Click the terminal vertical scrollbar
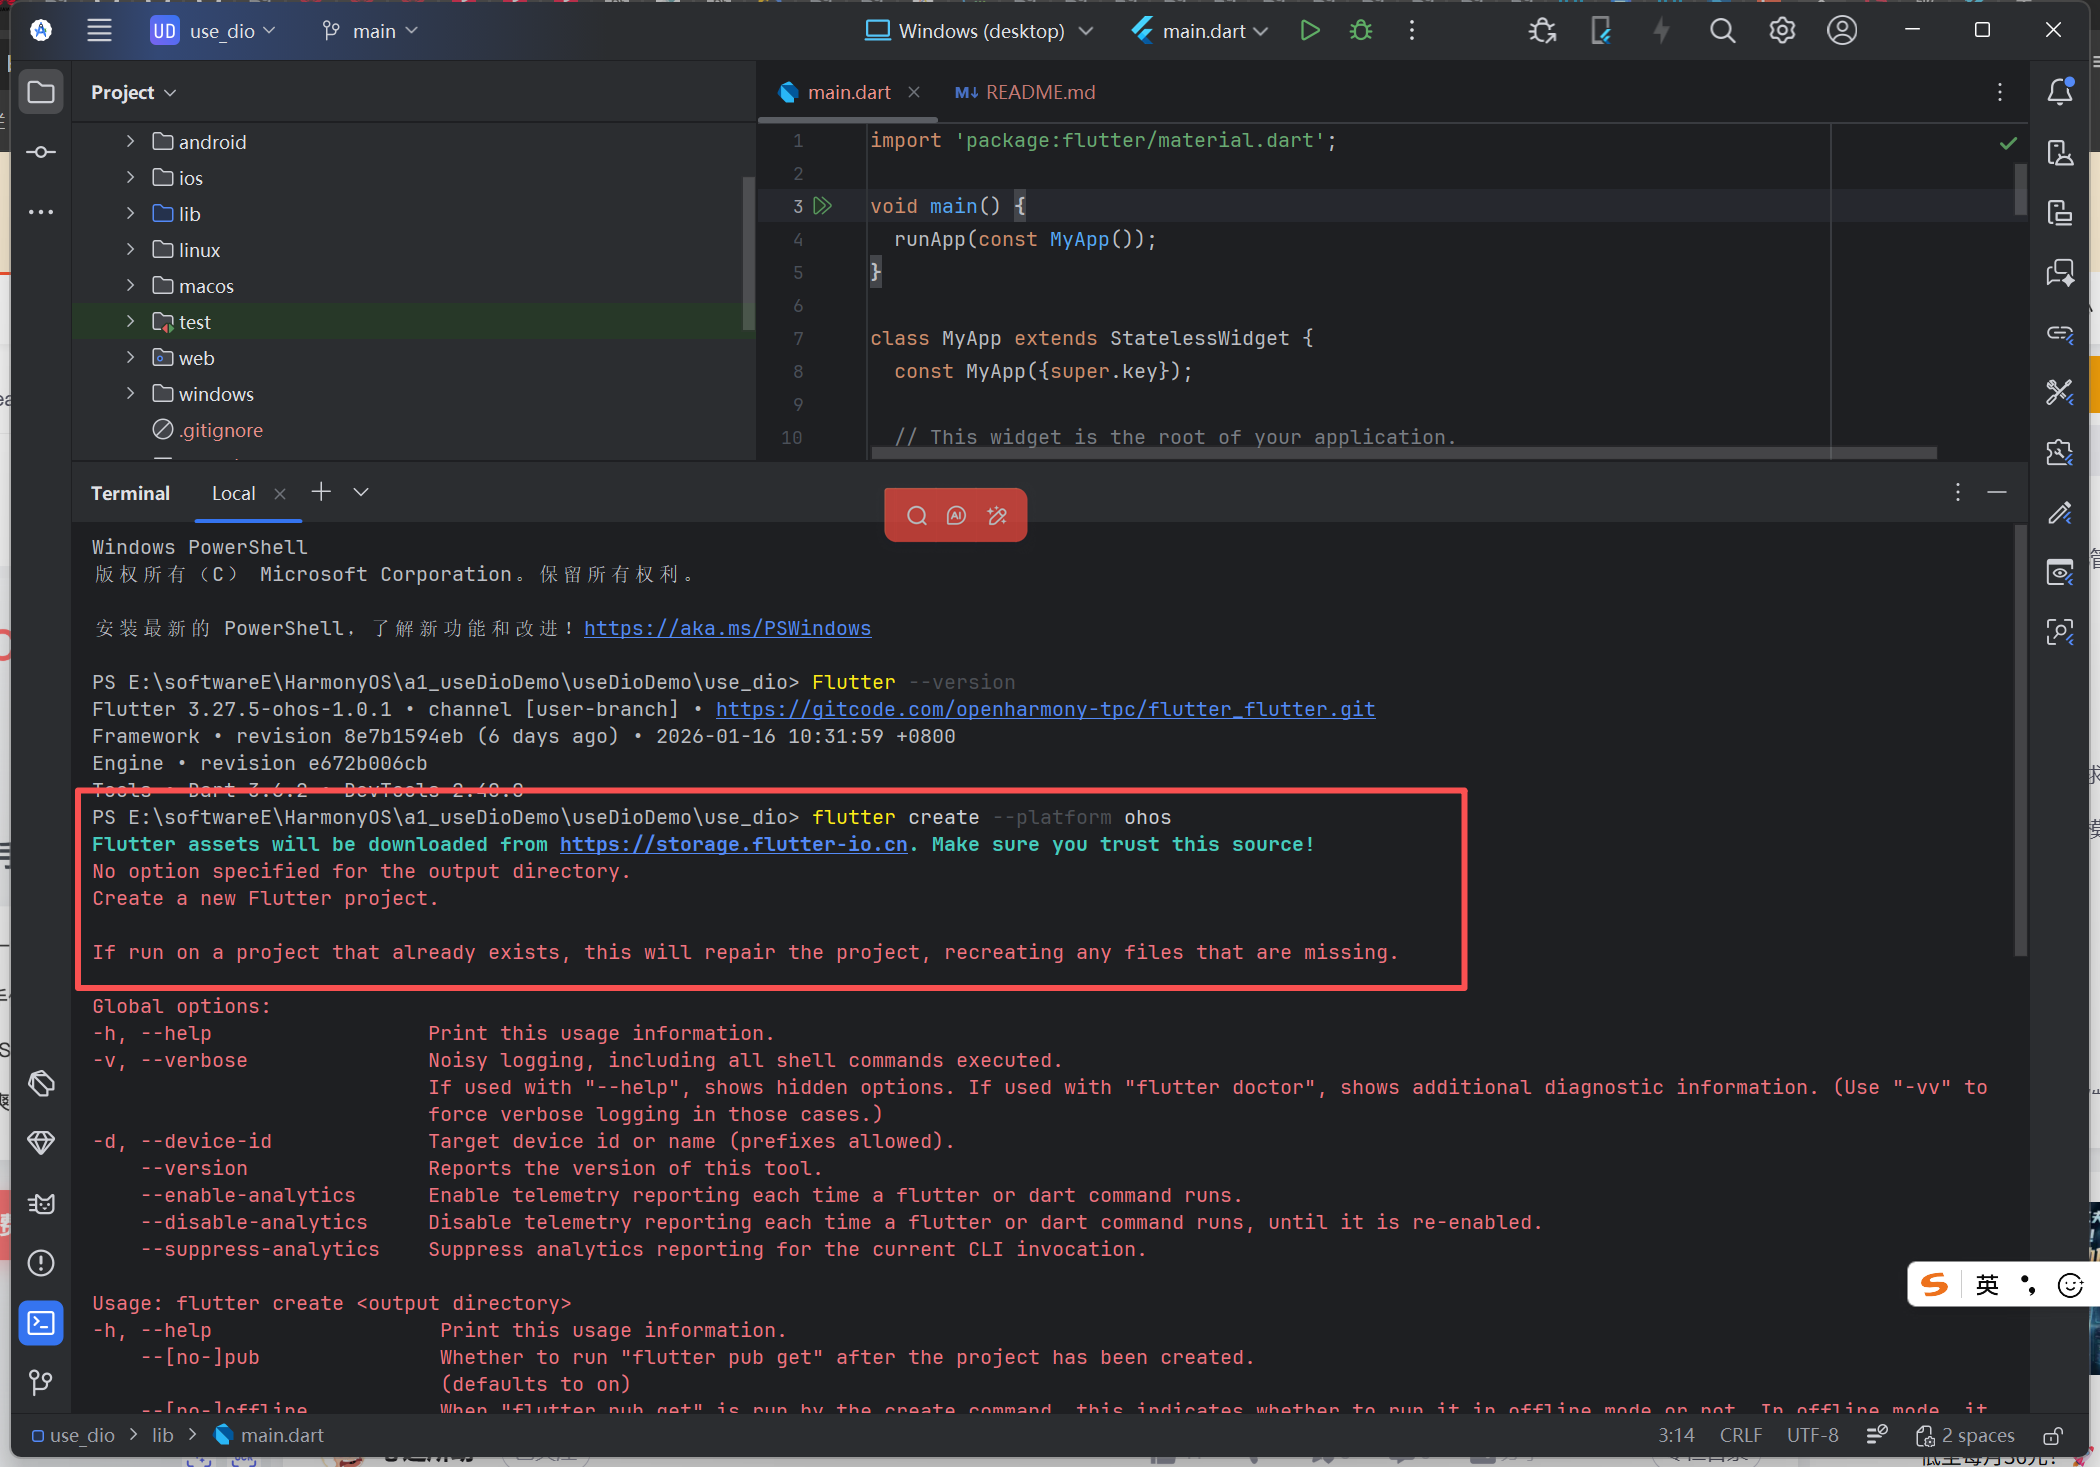The image size is (2100, 1467). [2019, 740]
